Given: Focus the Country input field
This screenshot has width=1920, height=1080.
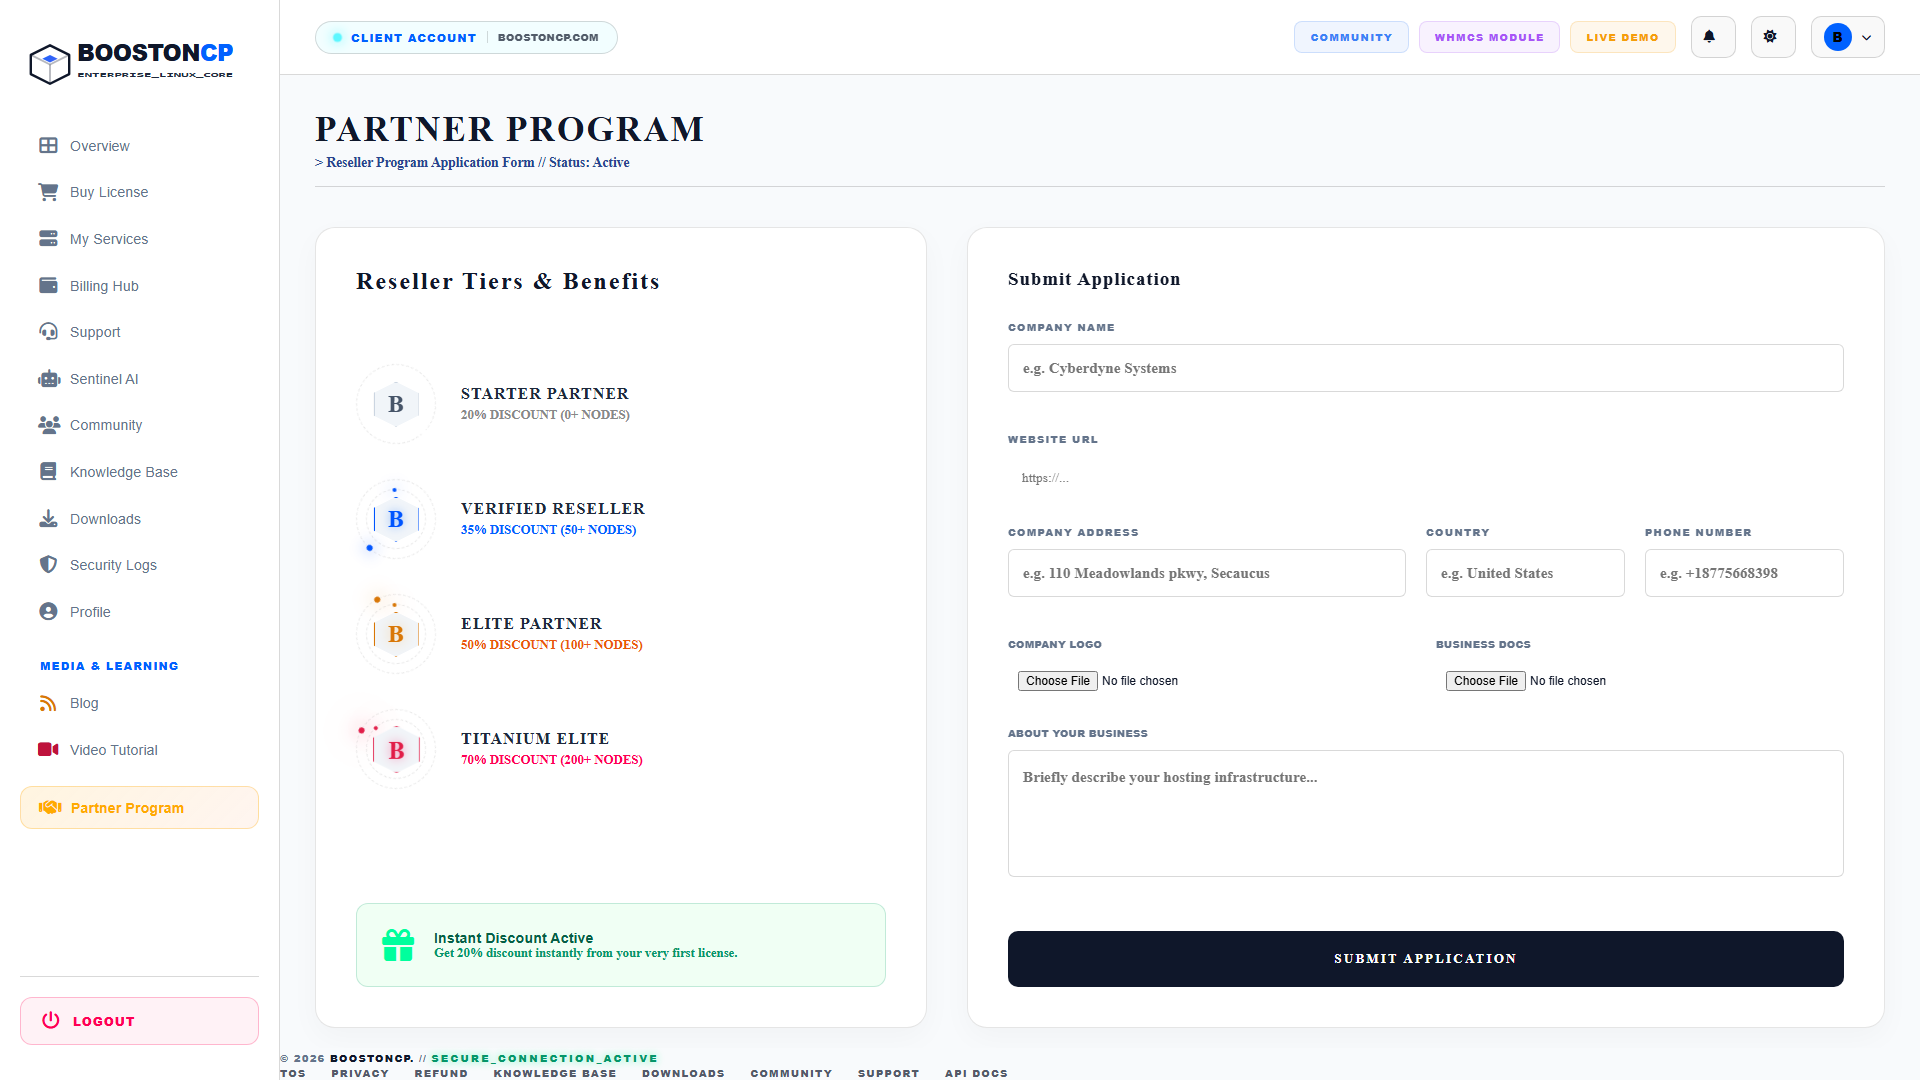Looking at the screenshot, I should click(1525, 573).
